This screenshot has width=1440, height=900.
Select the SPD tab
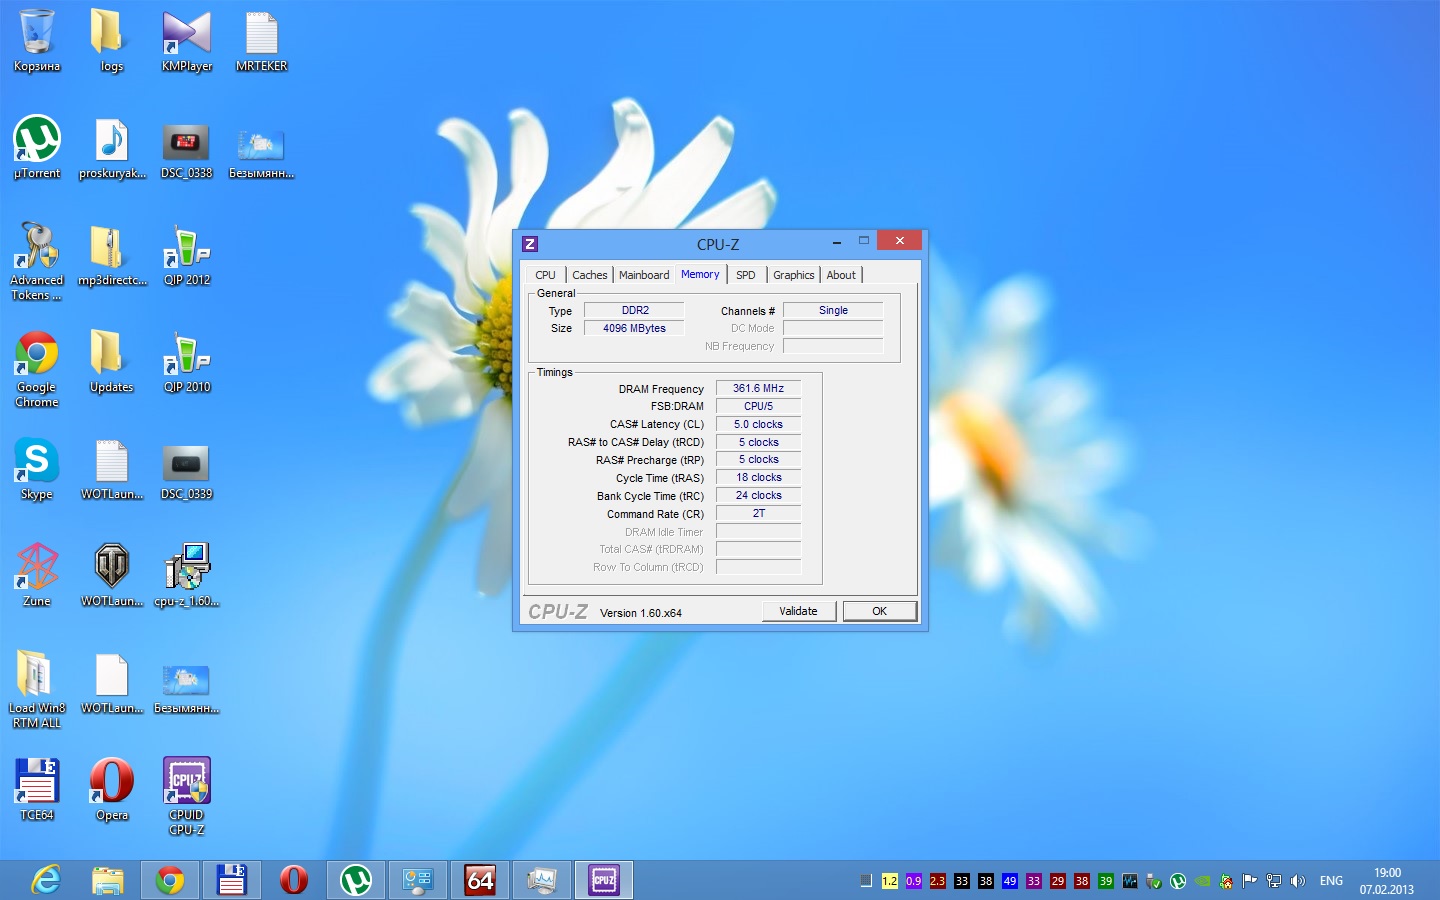click(746, 275)
